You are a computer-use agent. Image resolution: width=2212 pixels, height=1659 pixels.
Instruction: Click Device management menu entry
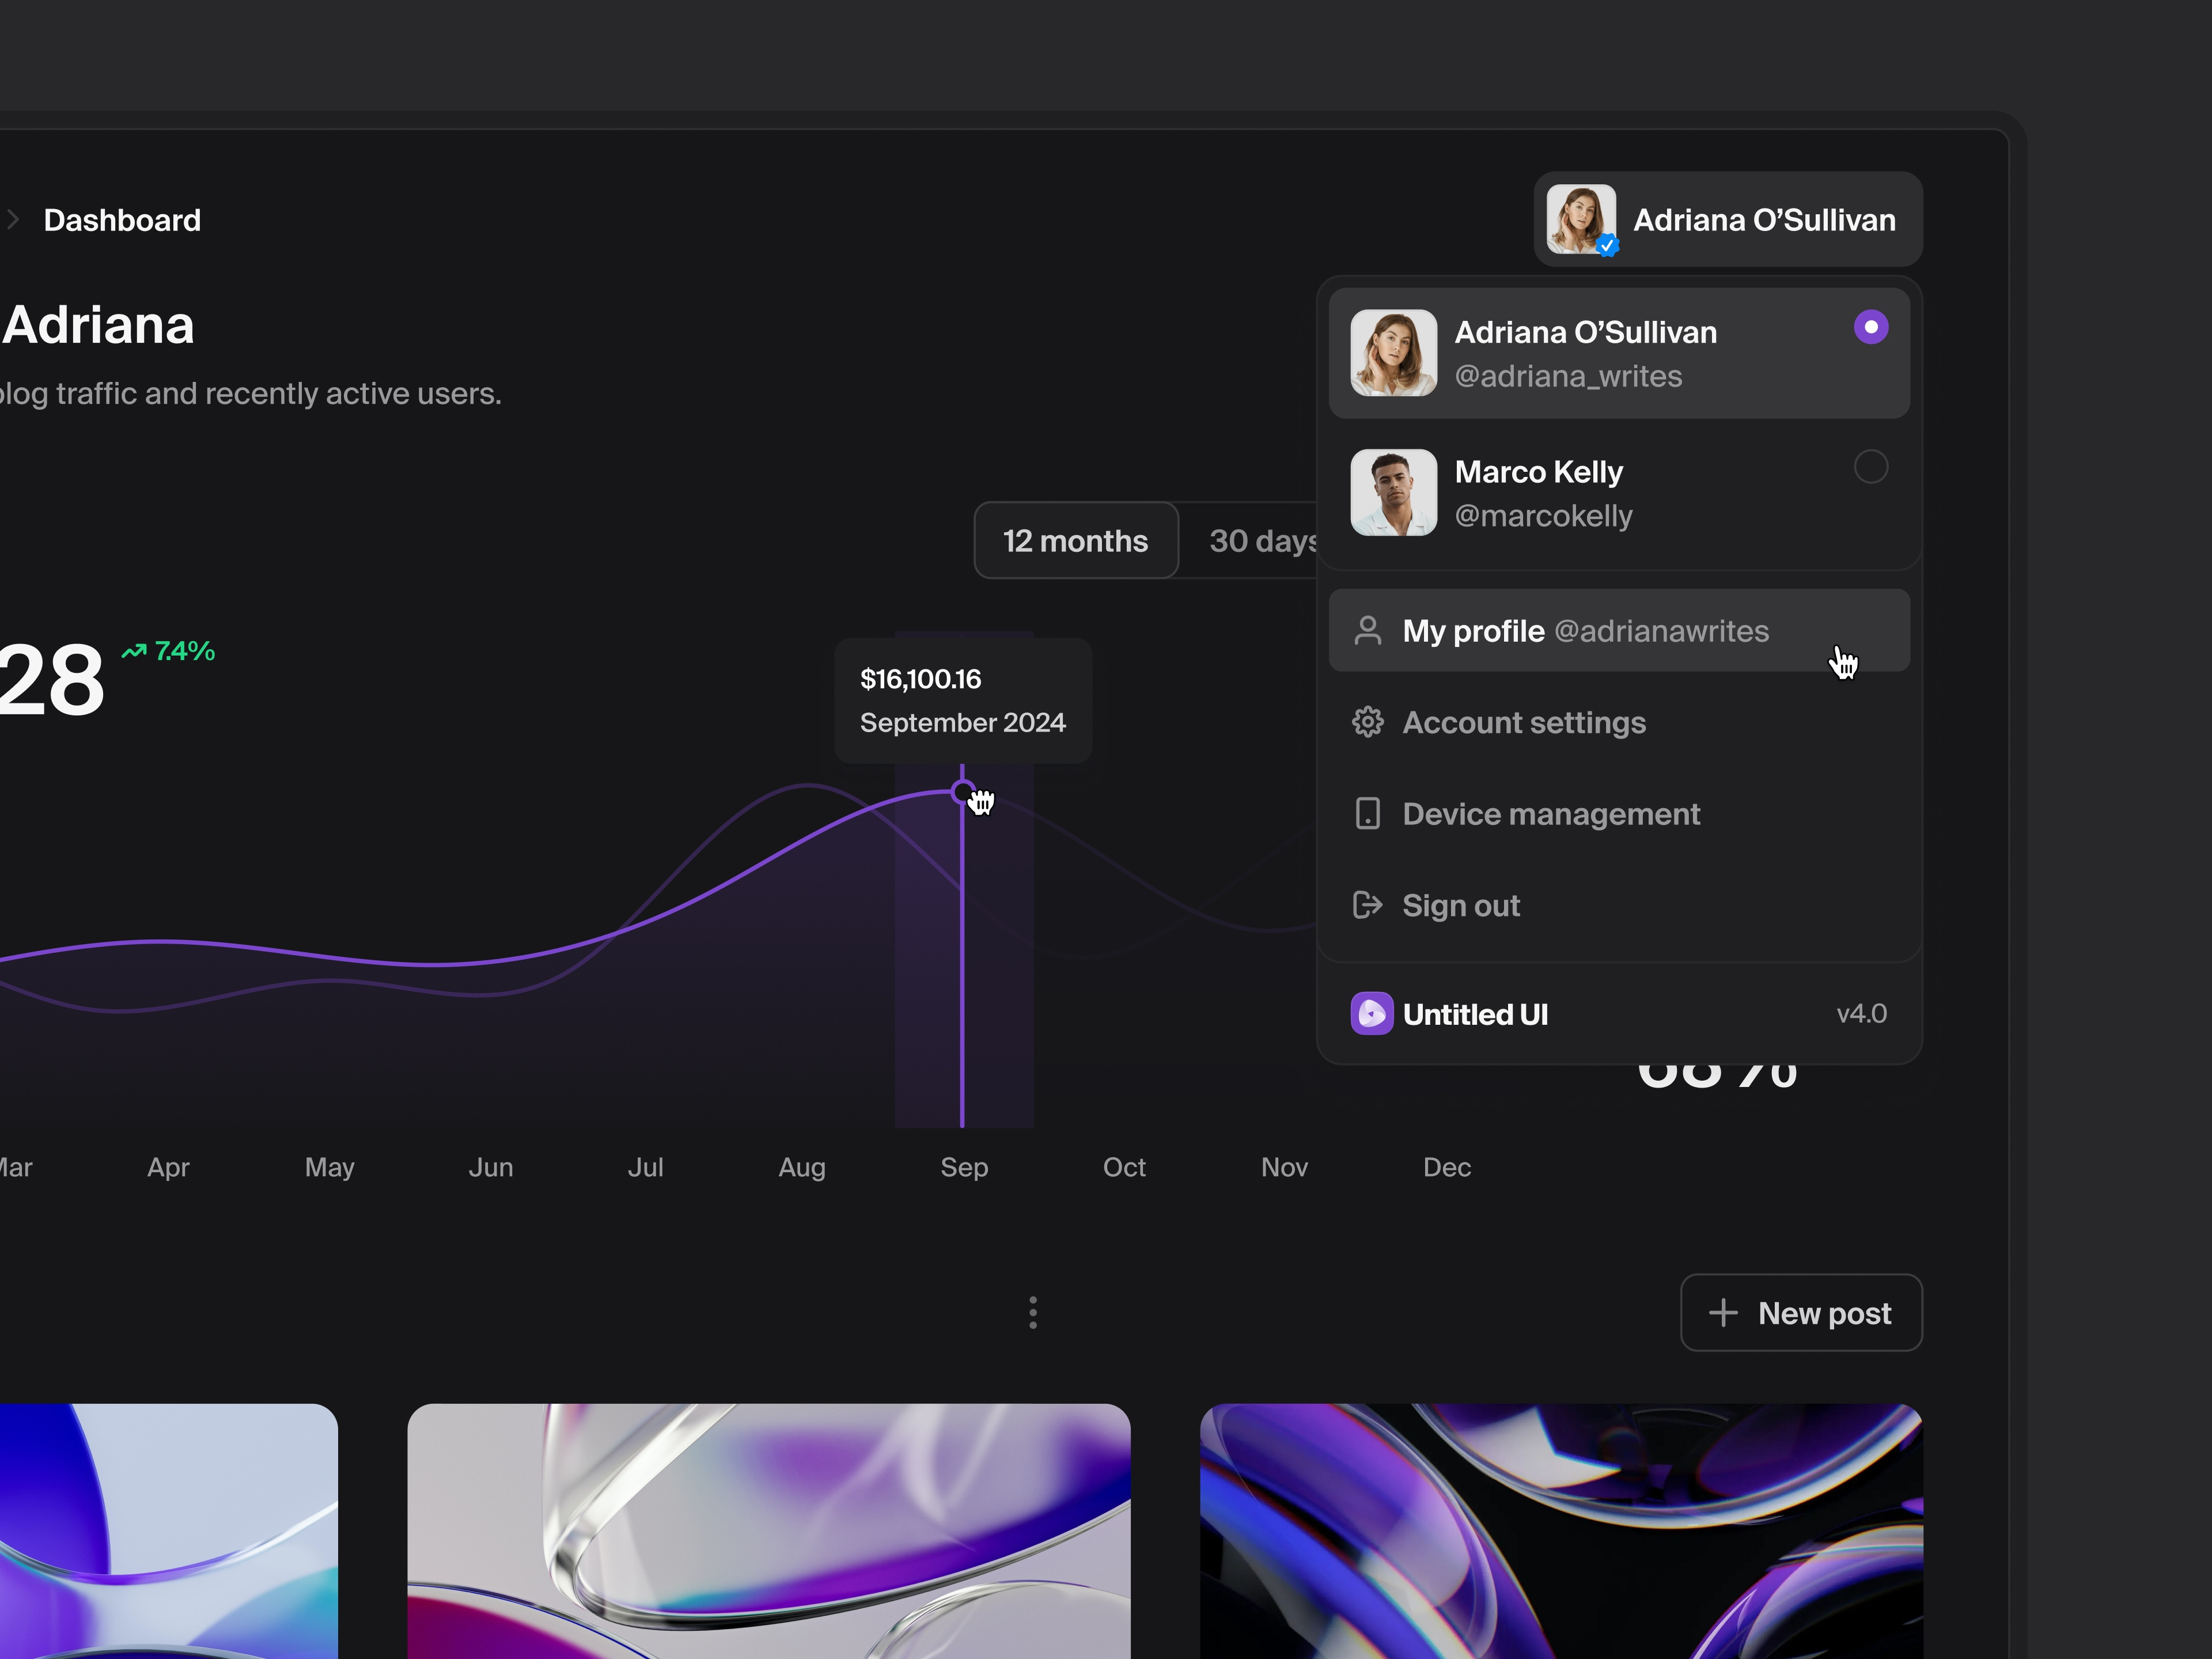1619,814
